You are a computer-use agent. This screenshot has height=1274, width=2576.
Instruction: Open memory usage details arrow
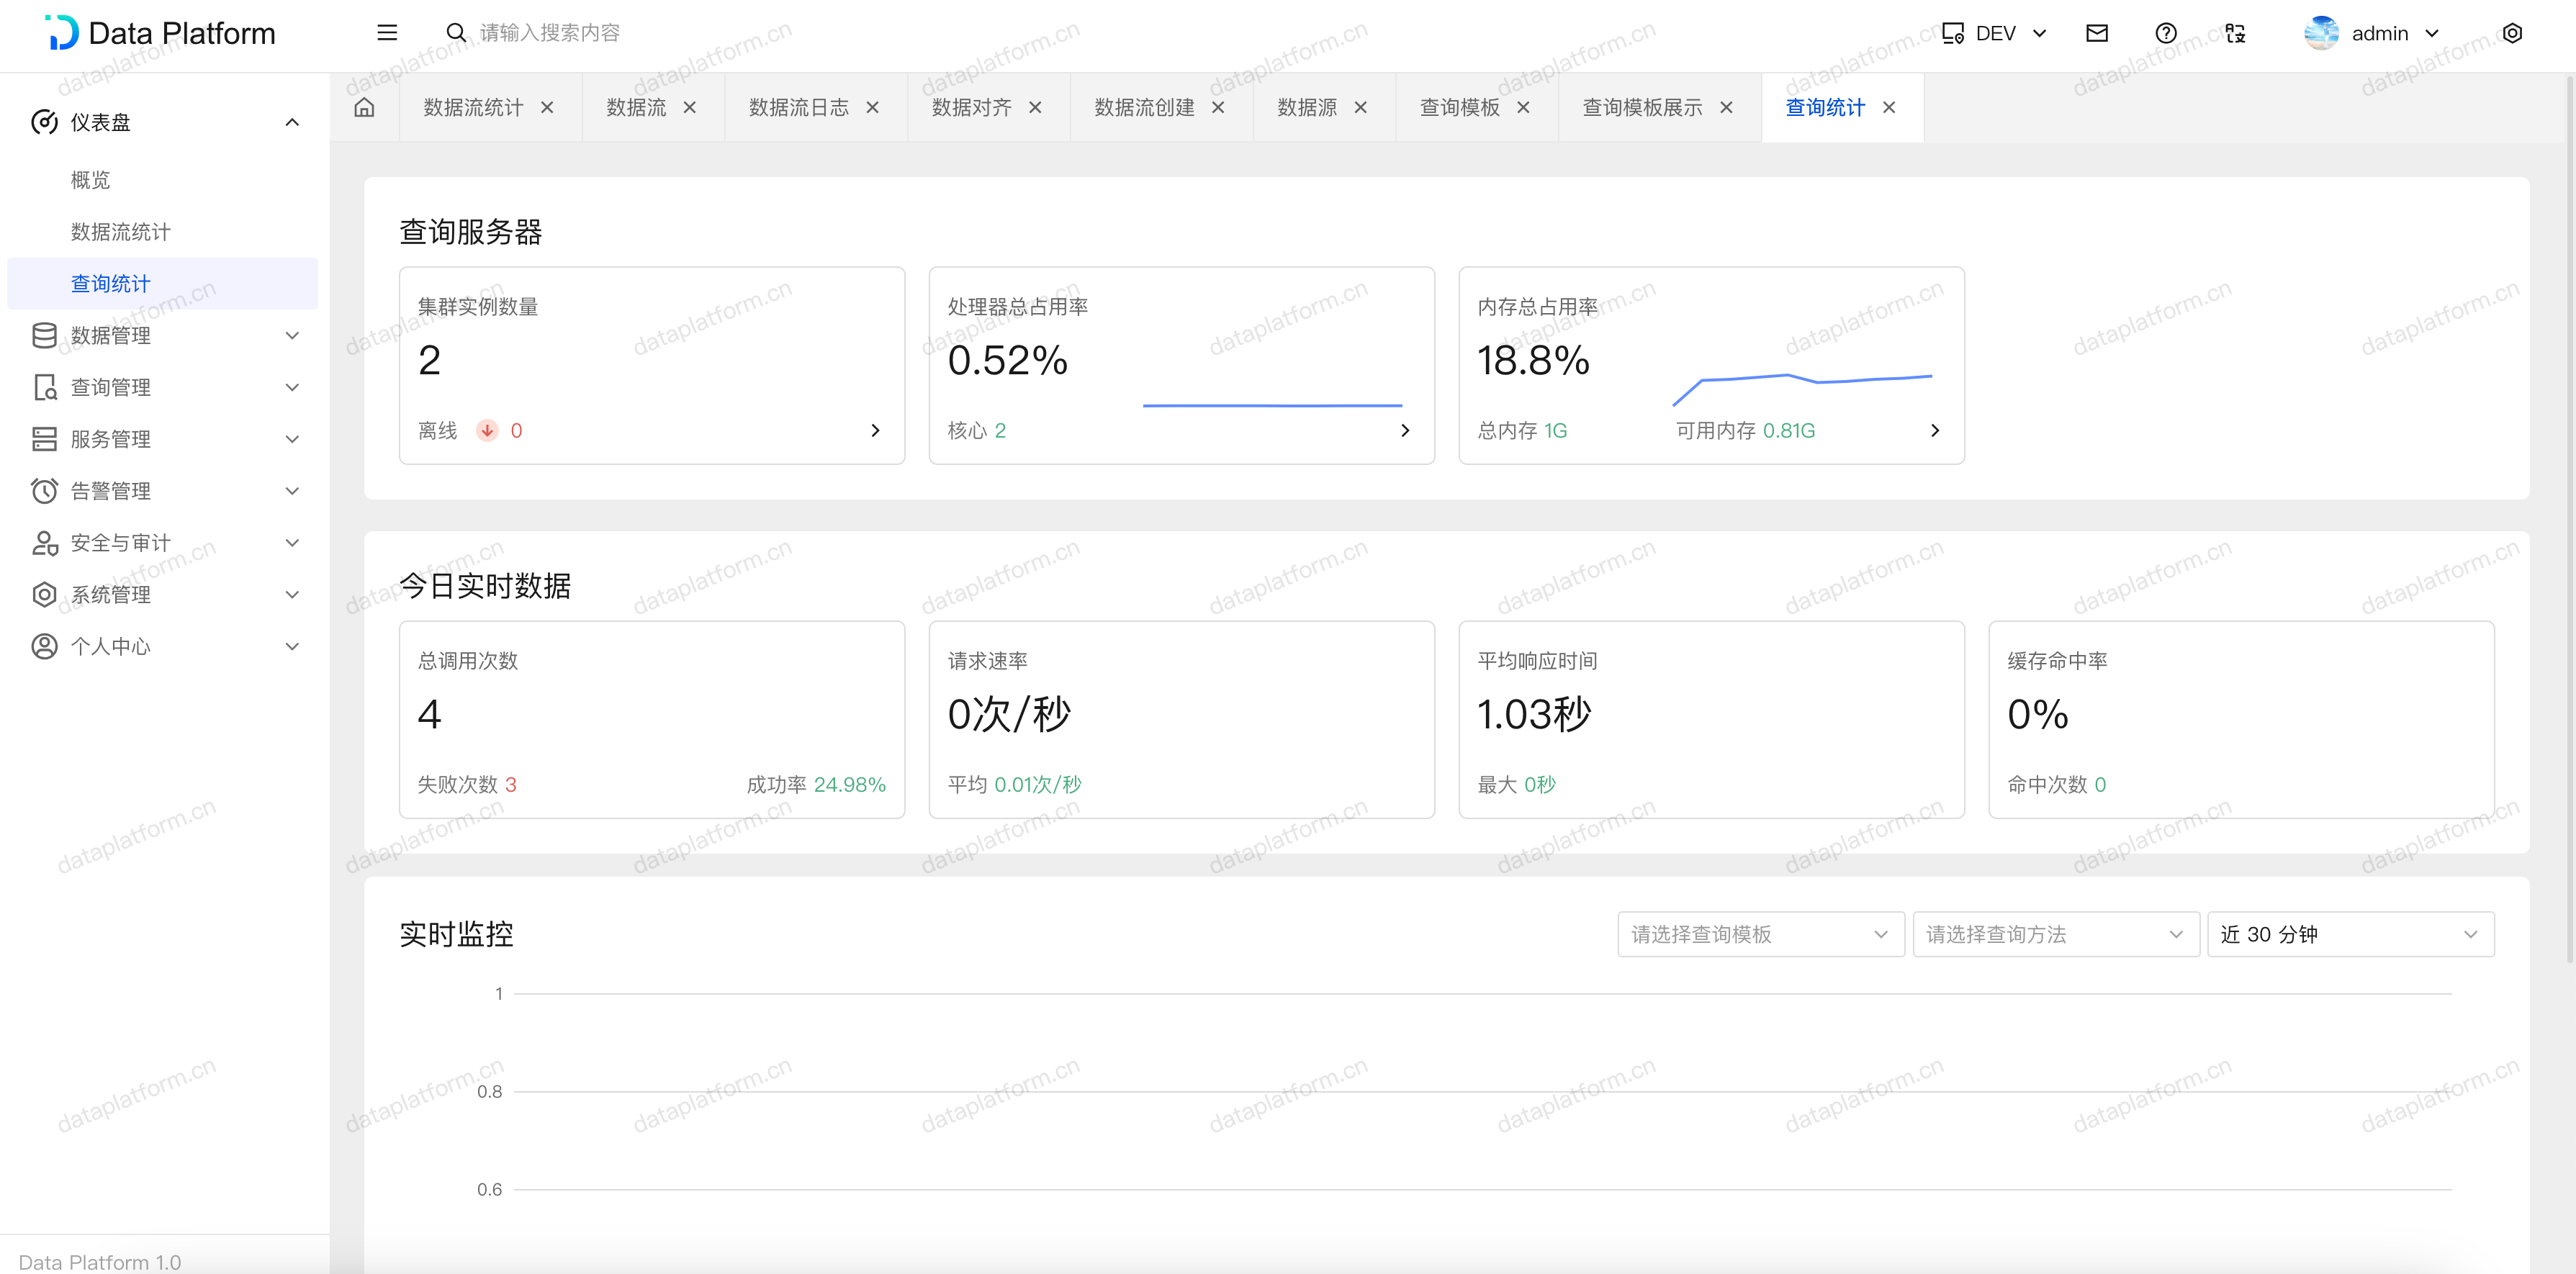click(1934, 431)
